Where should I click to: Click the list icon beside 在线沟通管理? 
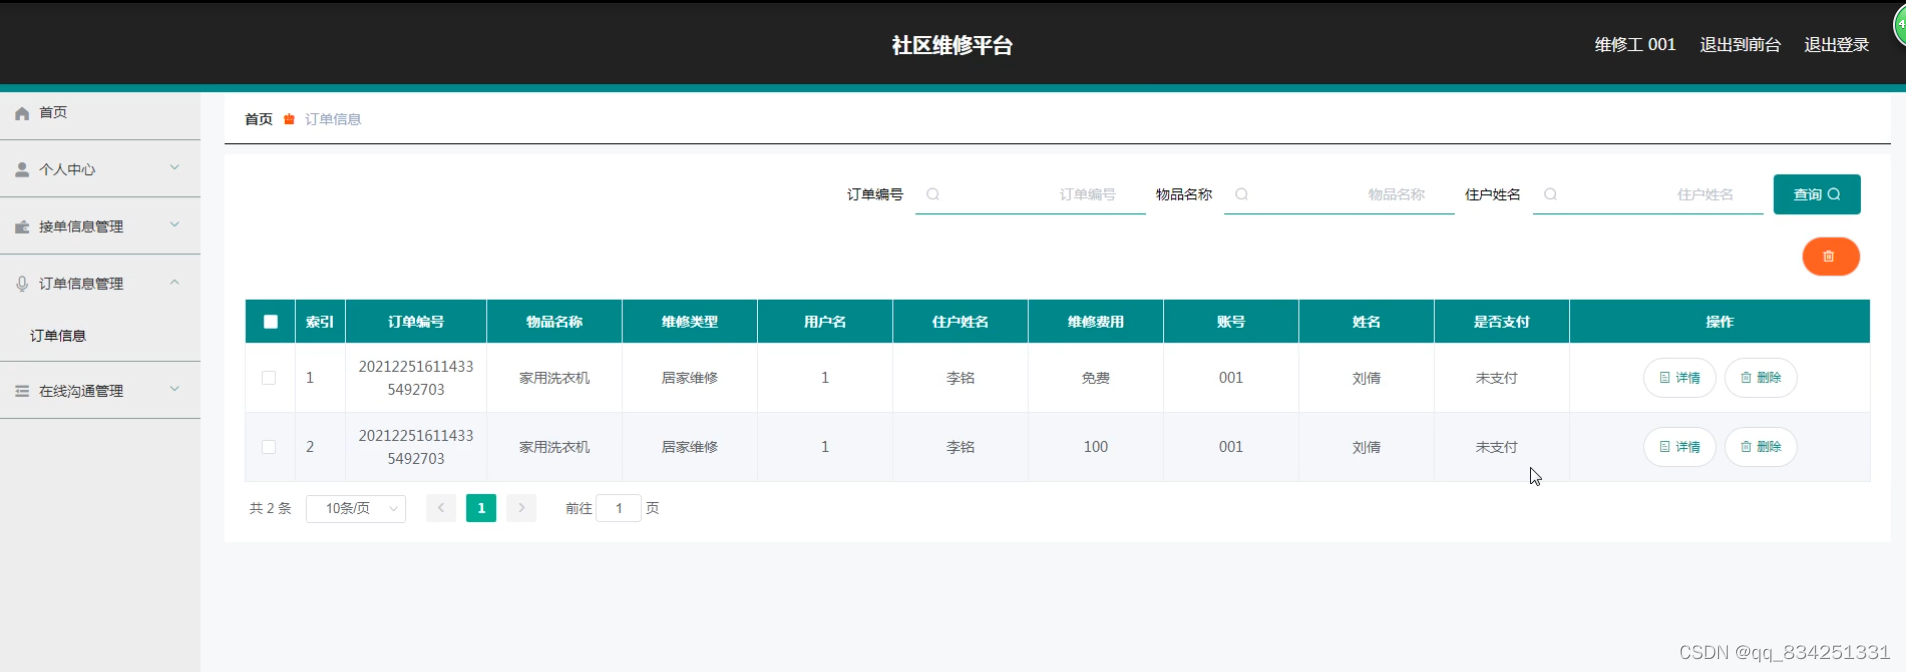tap(22, 391)
